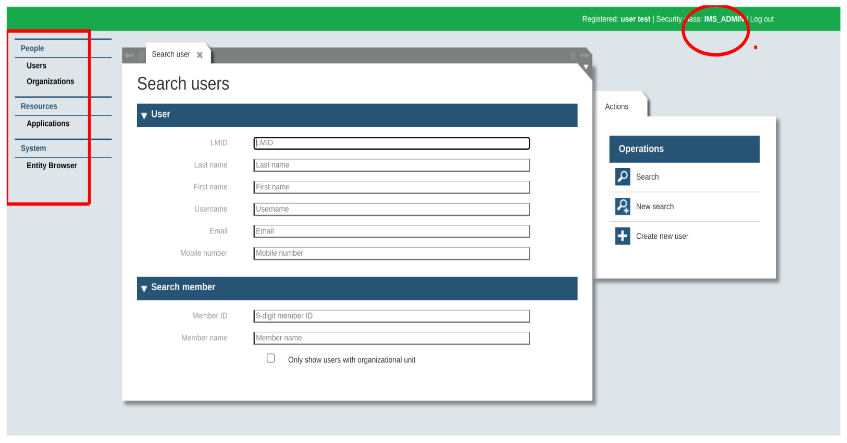Image resolution: width=847 pixels, height=443 pixels.
Task: Enable Only show users with organizational unit
Action: pyautogui.click(x=271, y=358)
